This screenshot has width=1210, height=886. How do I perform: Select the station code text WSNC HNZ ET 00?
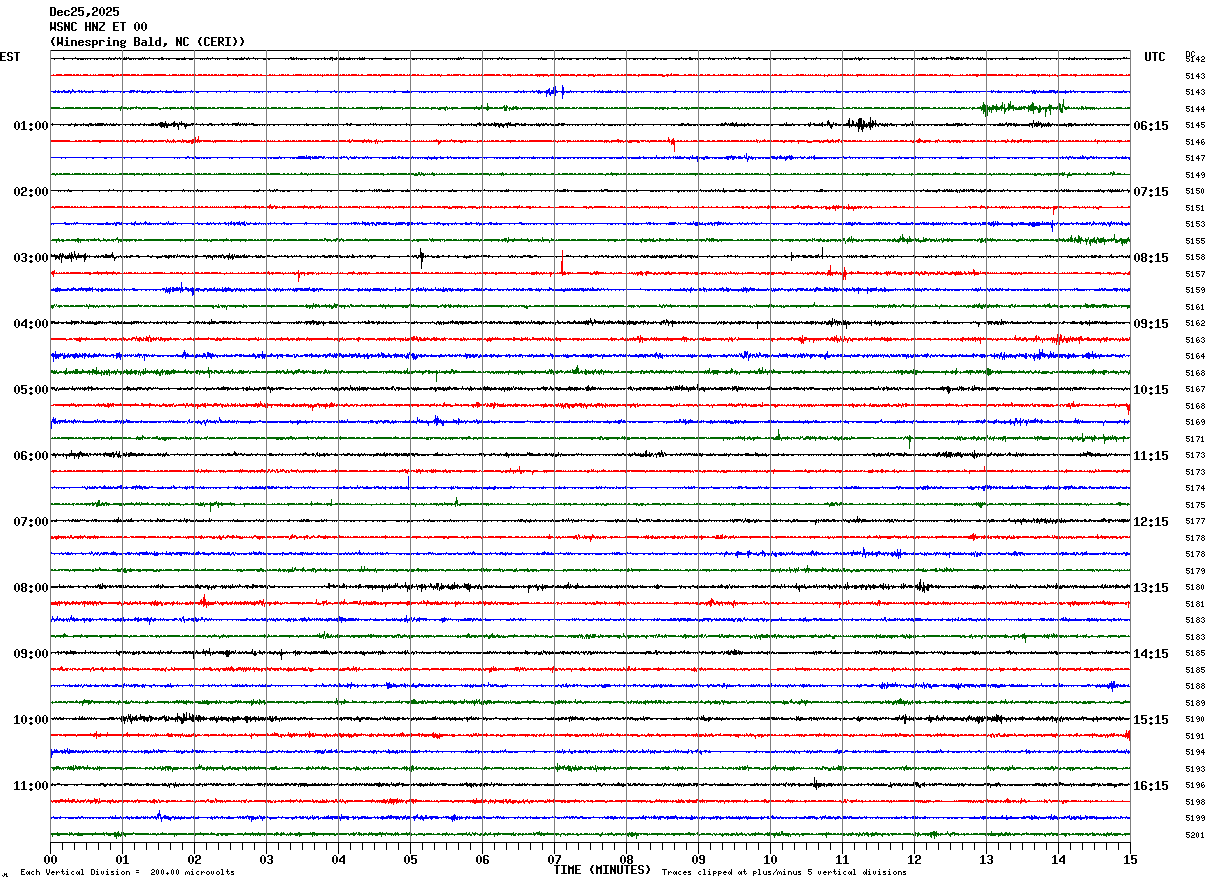98,27
